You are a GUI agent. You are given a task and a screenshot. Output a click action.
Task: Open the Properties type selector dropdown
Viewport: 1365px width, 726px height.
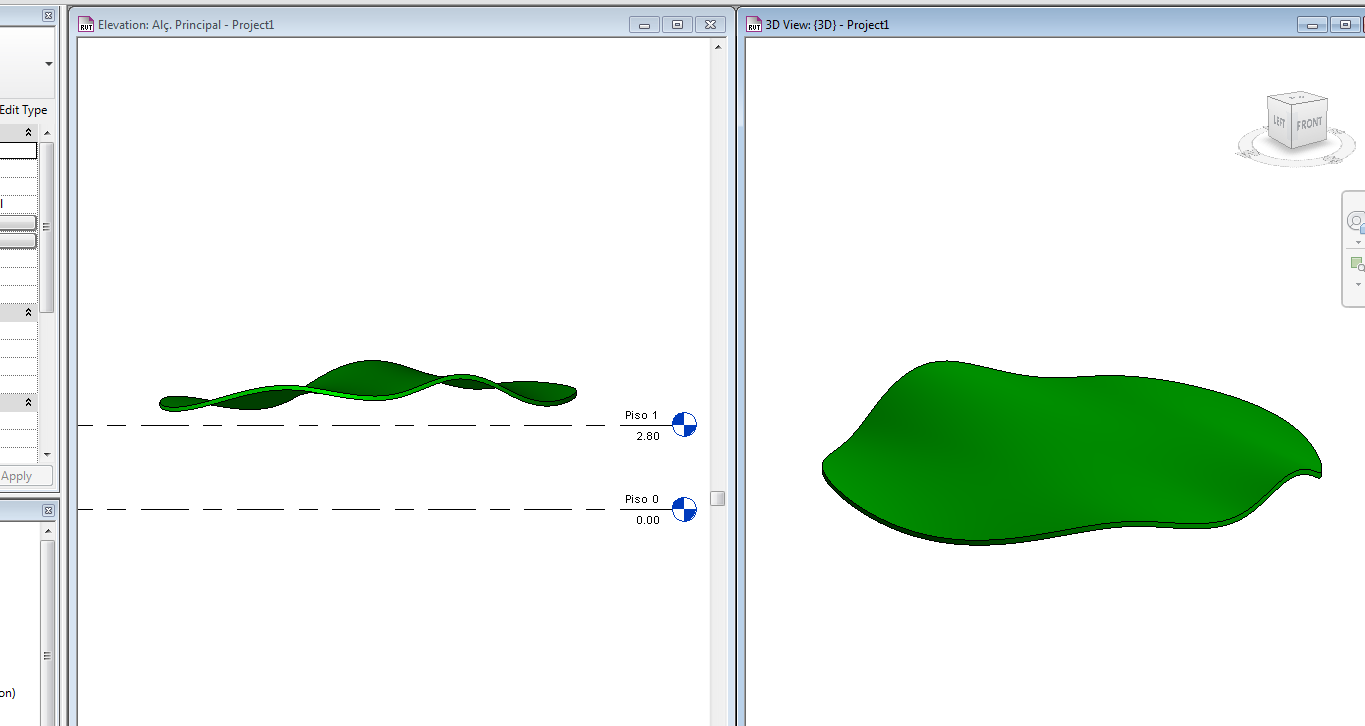click(48, 63)
